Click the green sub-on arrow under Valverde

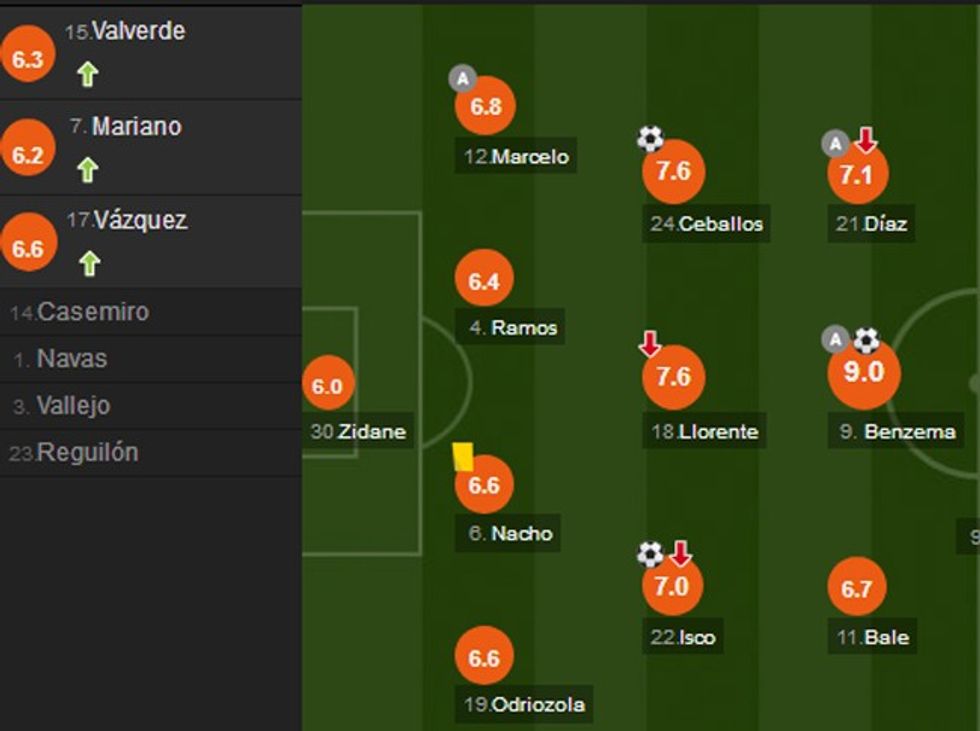point(88,74)
